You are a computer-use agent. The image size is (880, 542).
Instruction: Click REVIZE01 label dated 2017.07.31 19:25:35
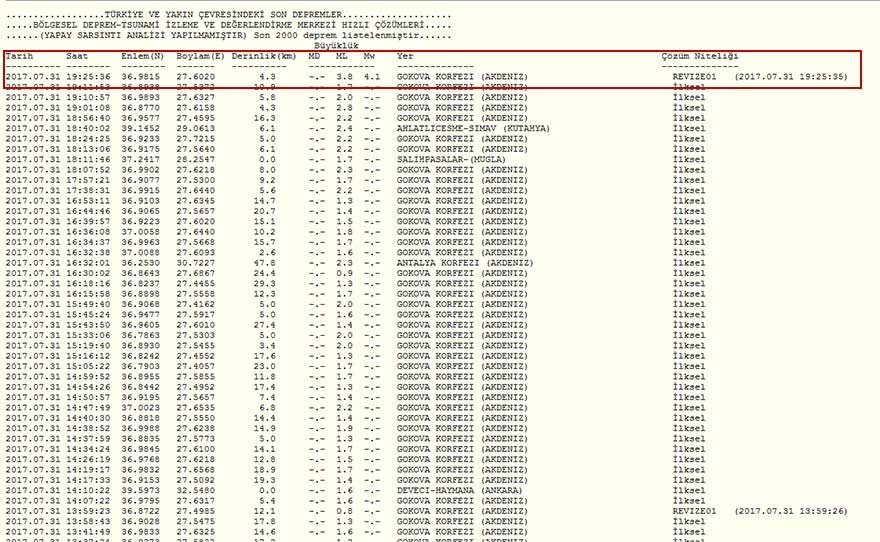pyautogui.click(x=695, y=77)
